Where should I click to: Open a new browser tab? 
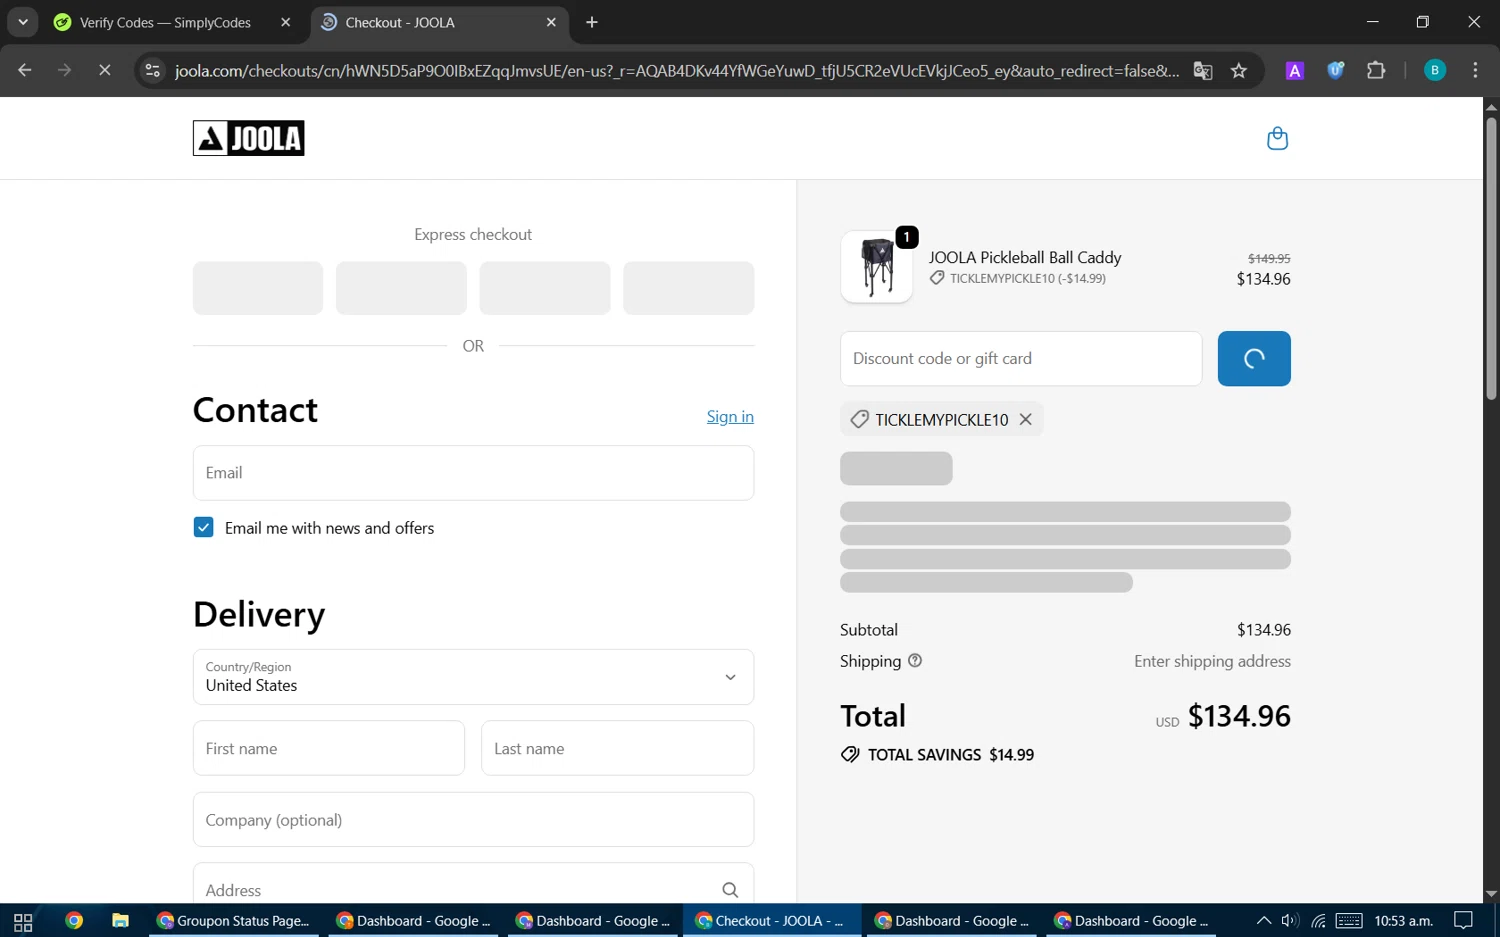coord(592,22)
